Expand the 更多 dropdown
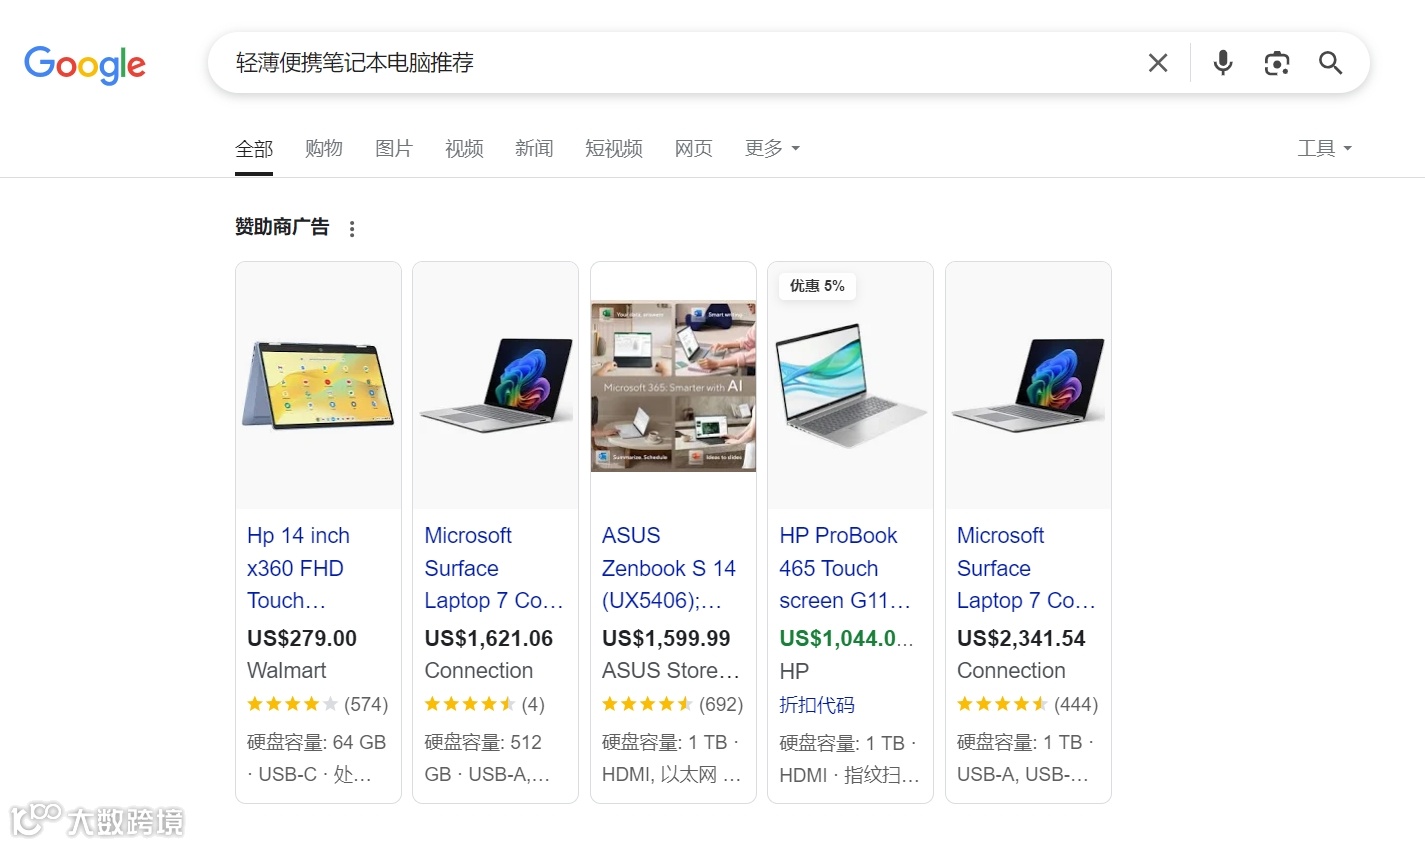 [772, 149]
